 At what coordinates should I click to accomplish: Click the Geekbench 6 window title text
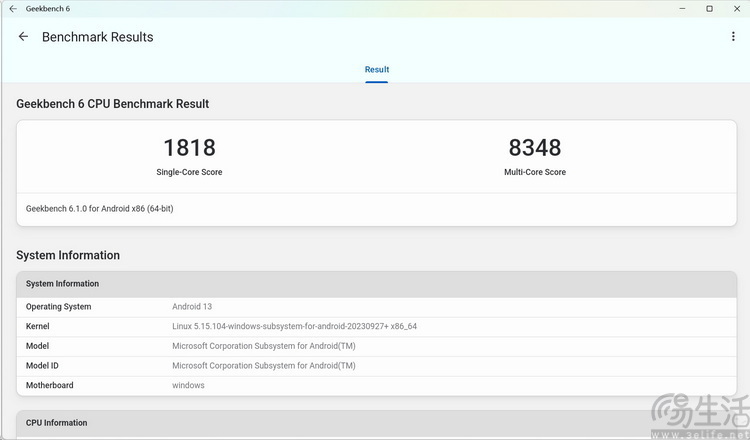click(x=48, y=9)
